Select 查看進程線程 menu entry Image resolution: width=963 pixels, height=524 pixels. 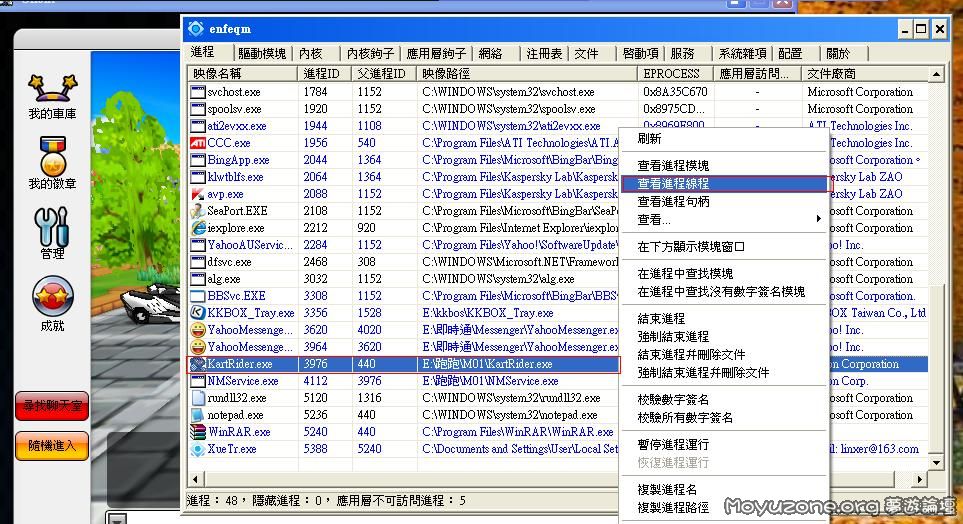(x=724, y=184)
